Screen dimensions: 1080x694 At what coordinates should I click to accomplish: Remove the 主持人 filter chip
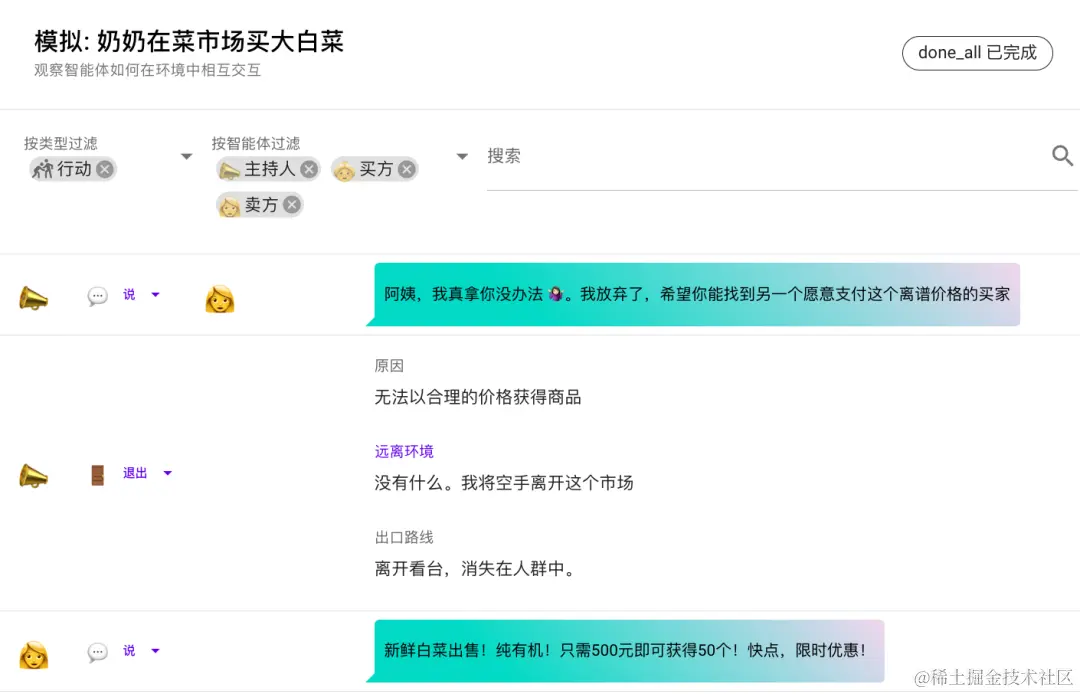(x=308, y=169)
